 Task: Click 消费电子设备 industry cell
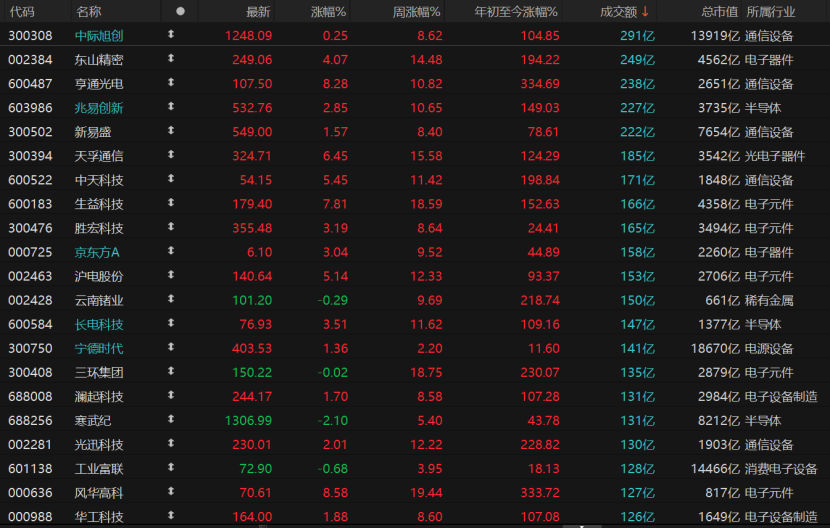coord(781,469)
